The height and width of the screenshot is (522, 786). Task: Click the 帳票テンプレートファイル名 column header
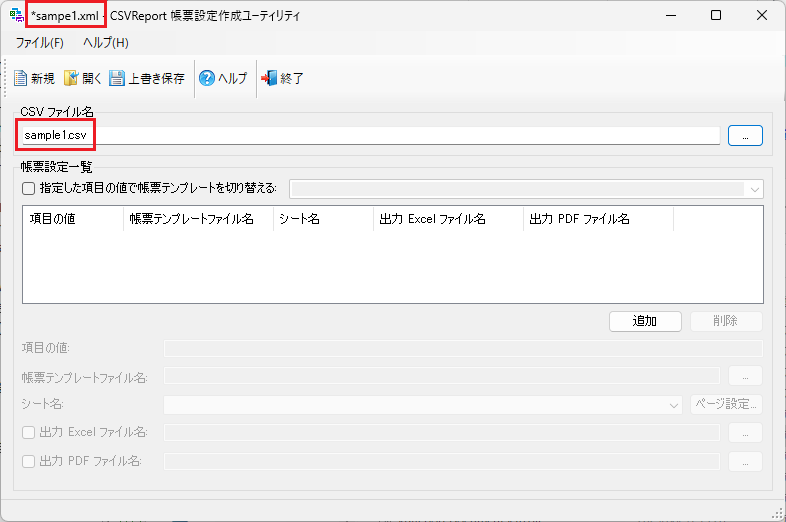(x=199, y=219)
